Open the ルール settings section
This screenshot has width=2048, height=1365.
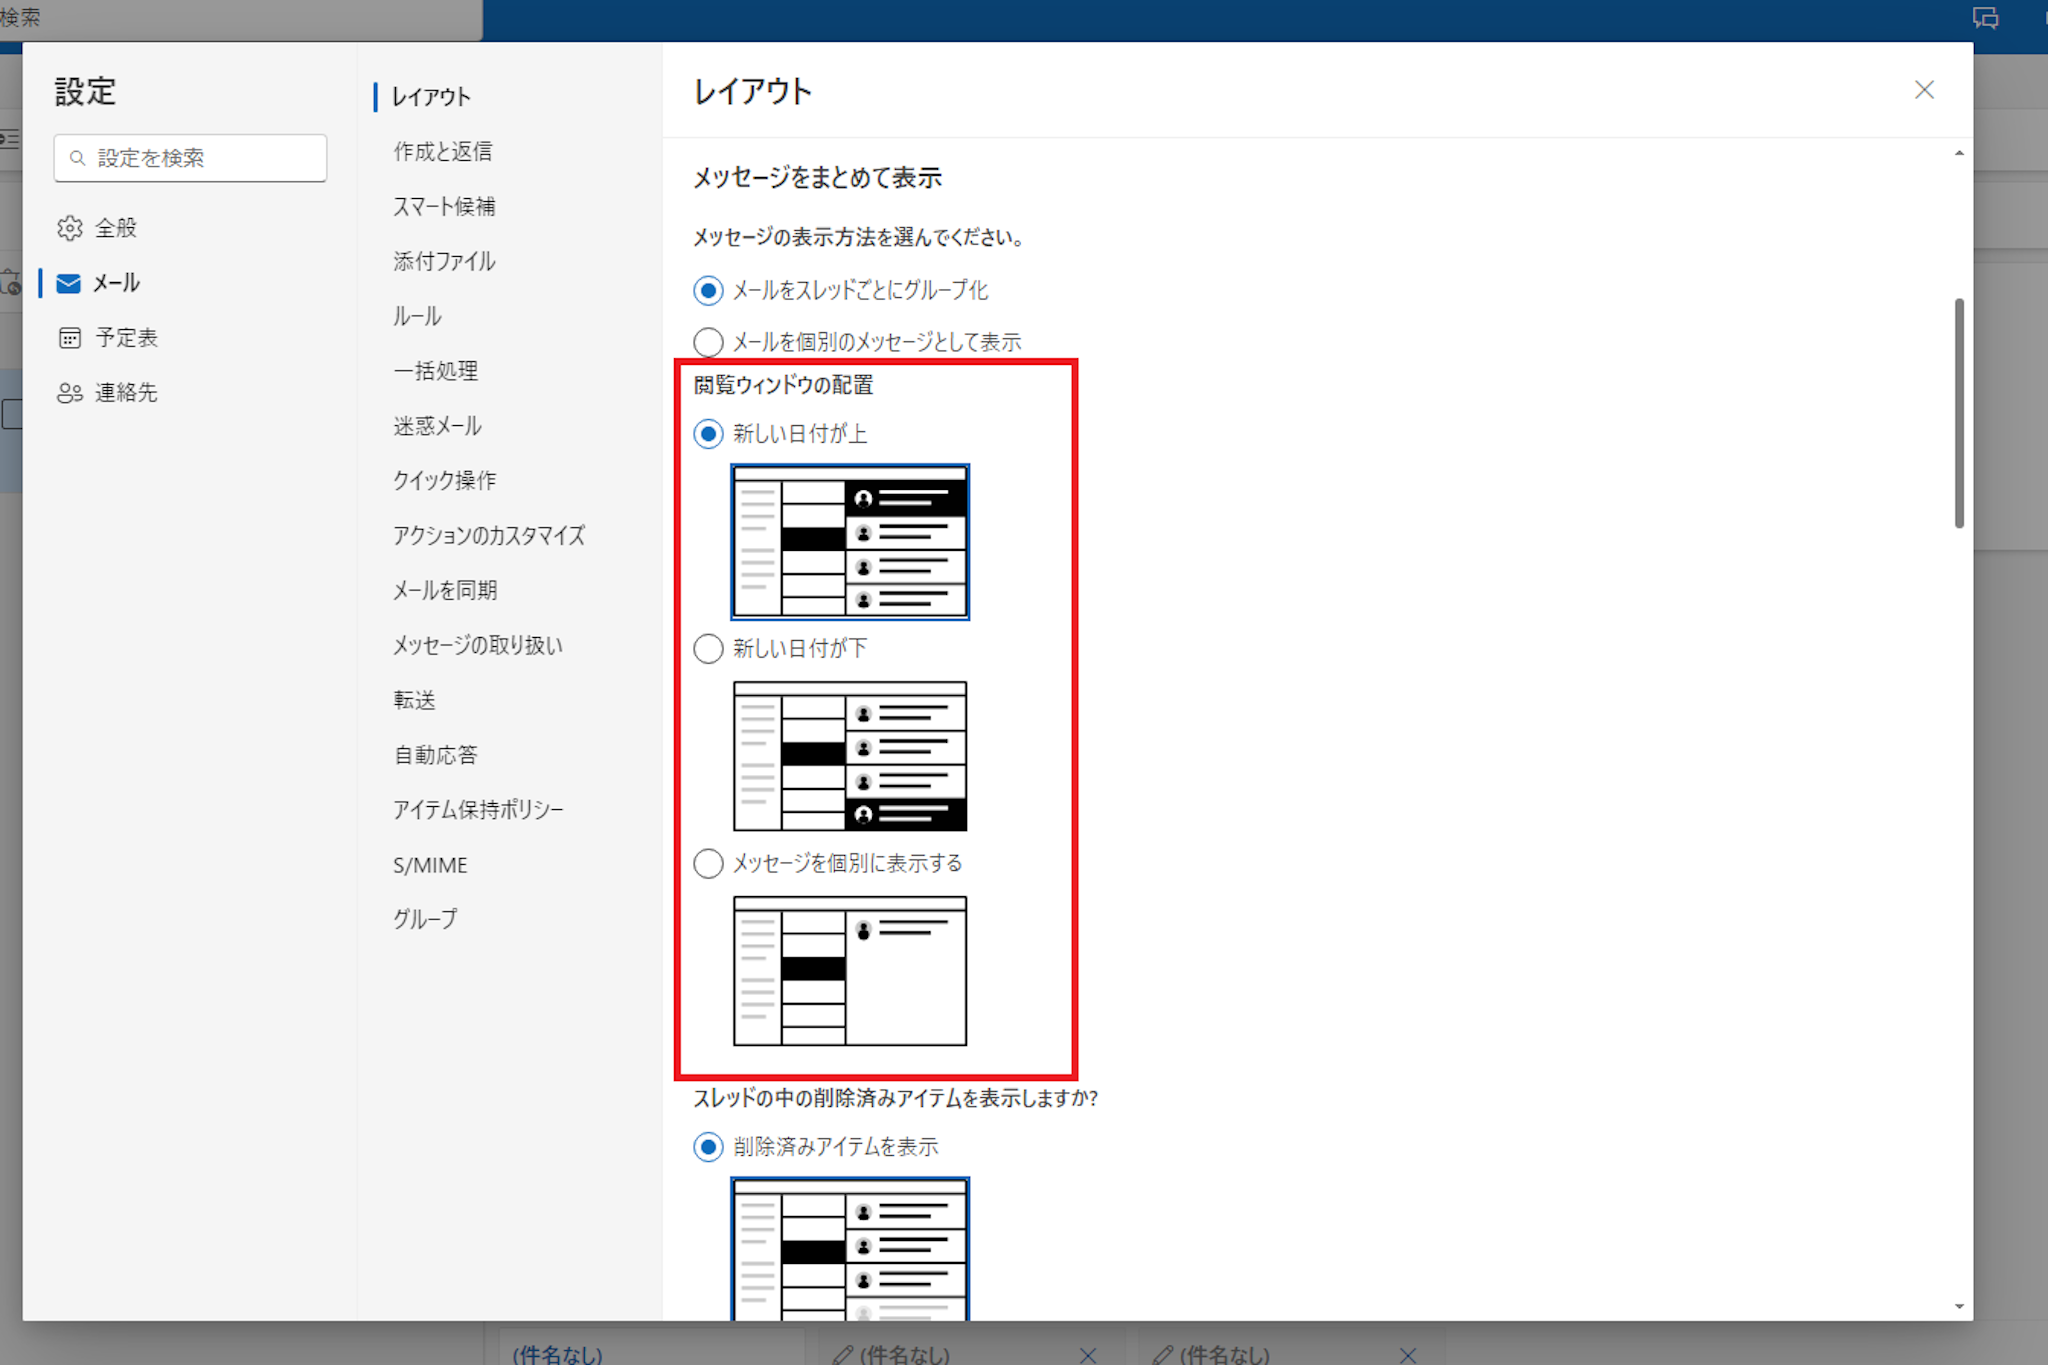(417, 316)
